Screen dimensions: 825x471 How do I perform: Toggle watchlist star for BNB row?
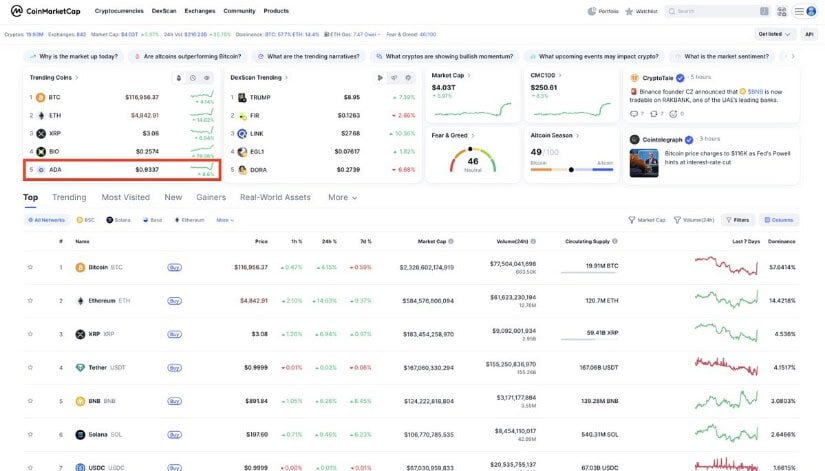pyautogui.click(x=30, y=401)
